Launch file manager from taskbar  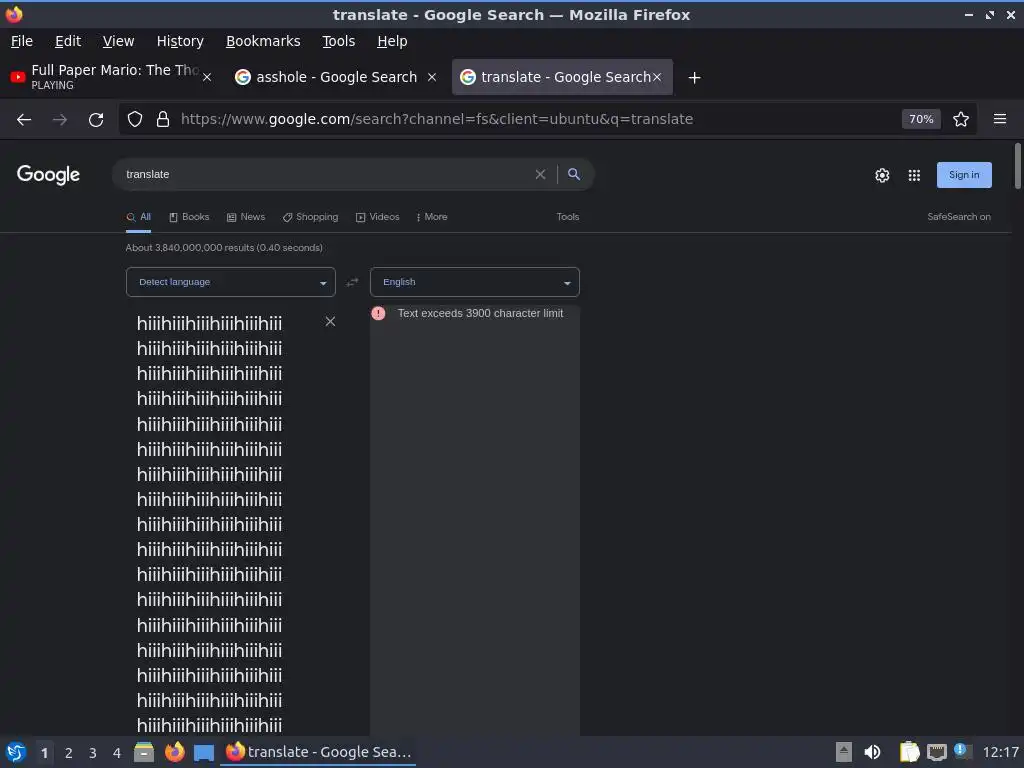(x=144, y=752)
